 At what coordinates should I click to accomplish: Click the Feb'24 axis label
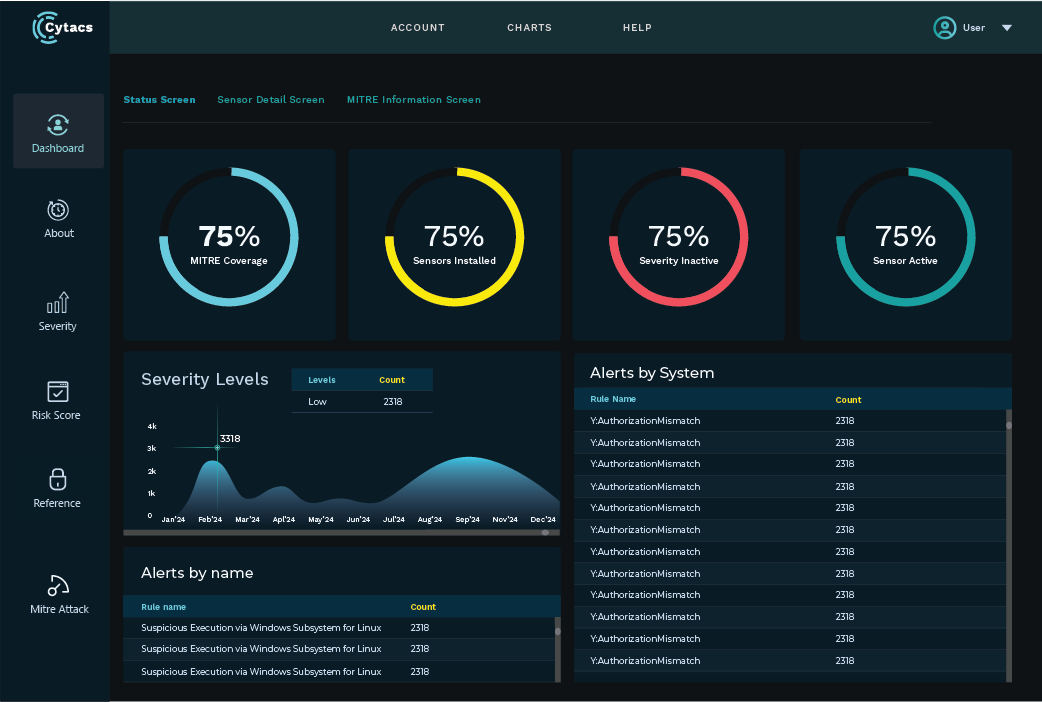tap(210, 519)
